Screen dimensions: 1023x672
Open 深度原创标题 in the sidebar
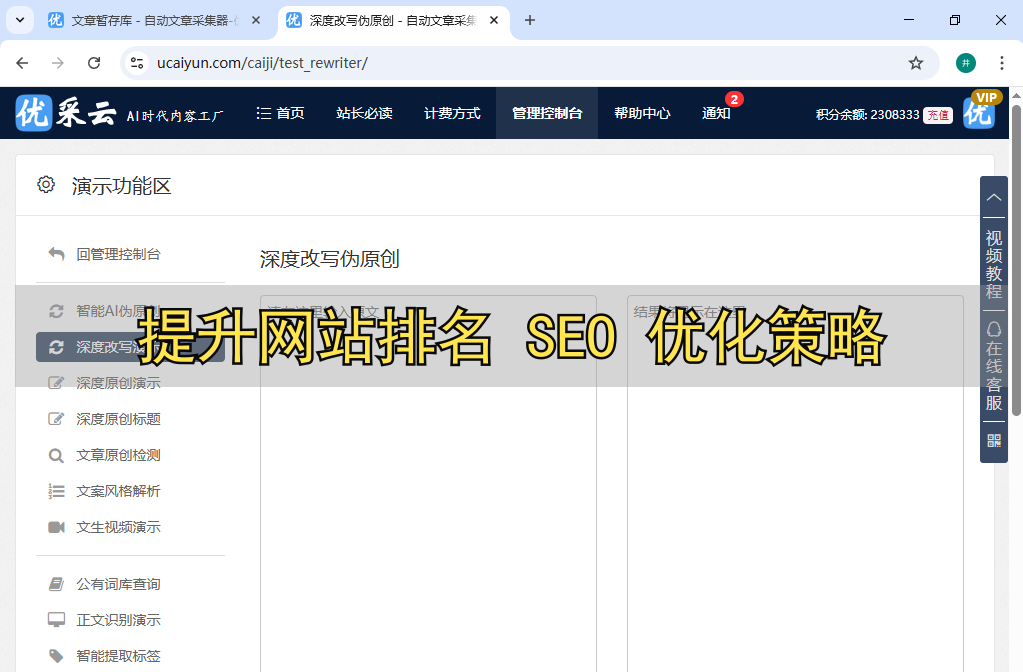(118, 419)
